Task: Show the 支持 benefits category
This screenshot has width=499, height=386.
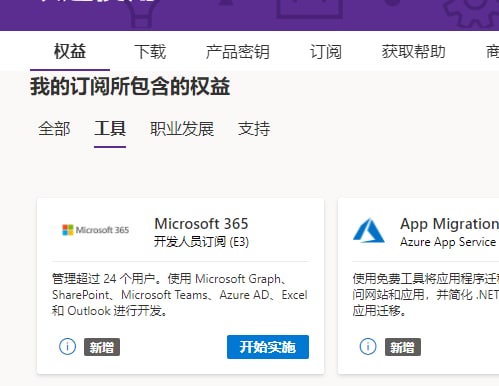Action: point(254,129)
